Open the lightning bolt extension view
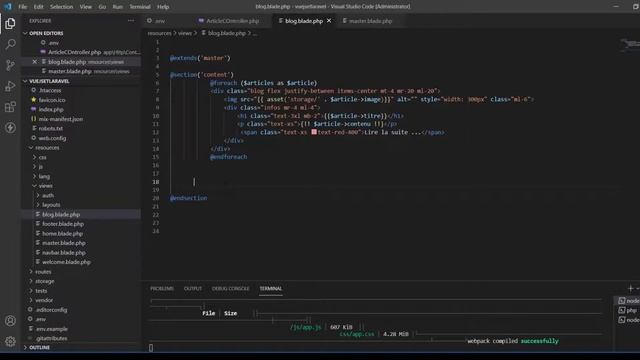640x360 pixels. pos(10,128)
